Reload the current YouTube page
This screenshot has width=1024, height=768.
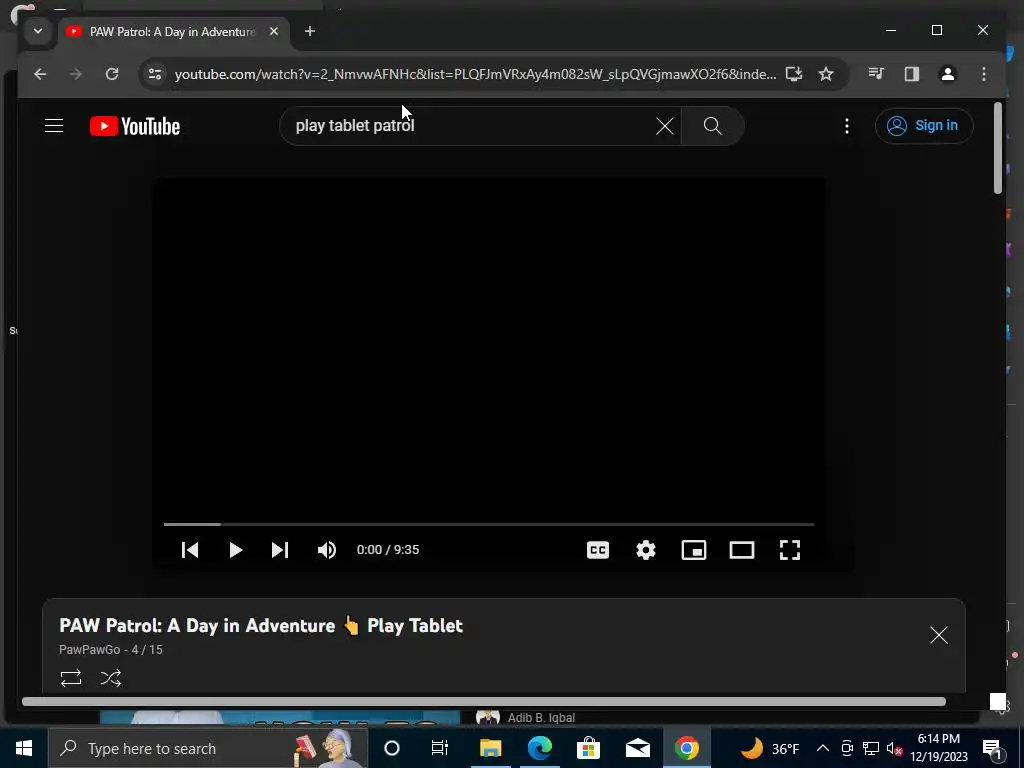(112, 74)
